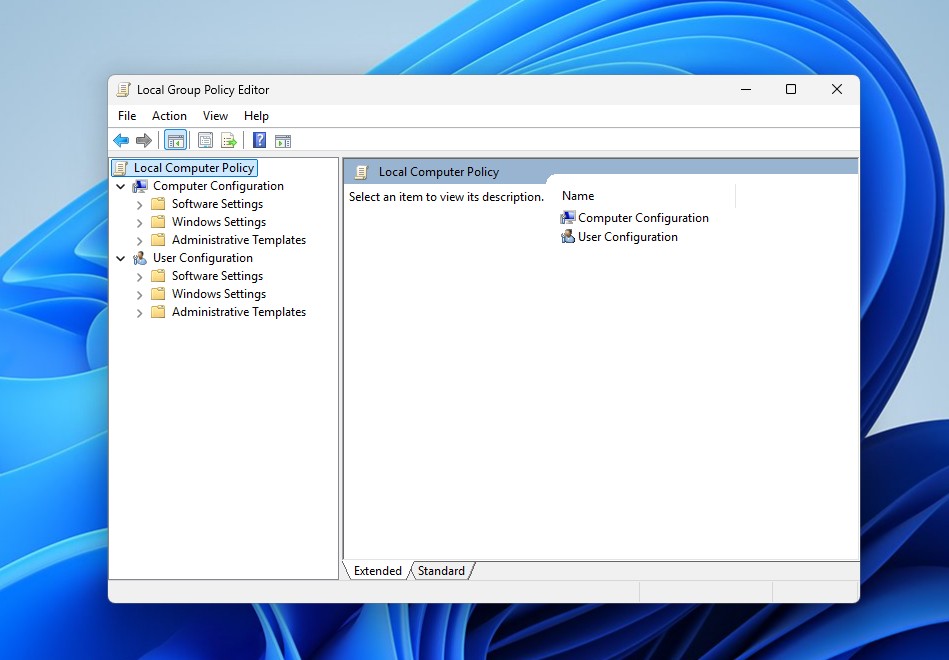
Task: Click the Back navigation arrow in the toolbar
Action: (121, 140)
